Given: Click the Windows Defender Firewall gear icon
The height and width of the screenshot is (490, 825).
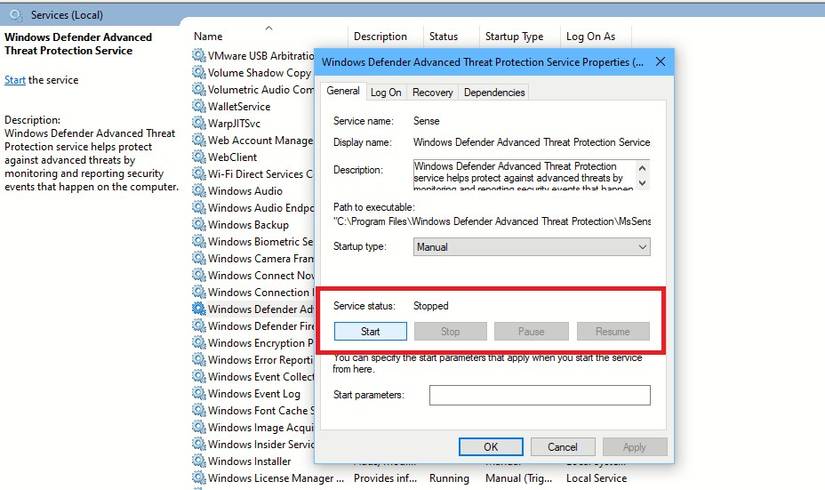Looking at the screenshot, I should tap(199, 325).
